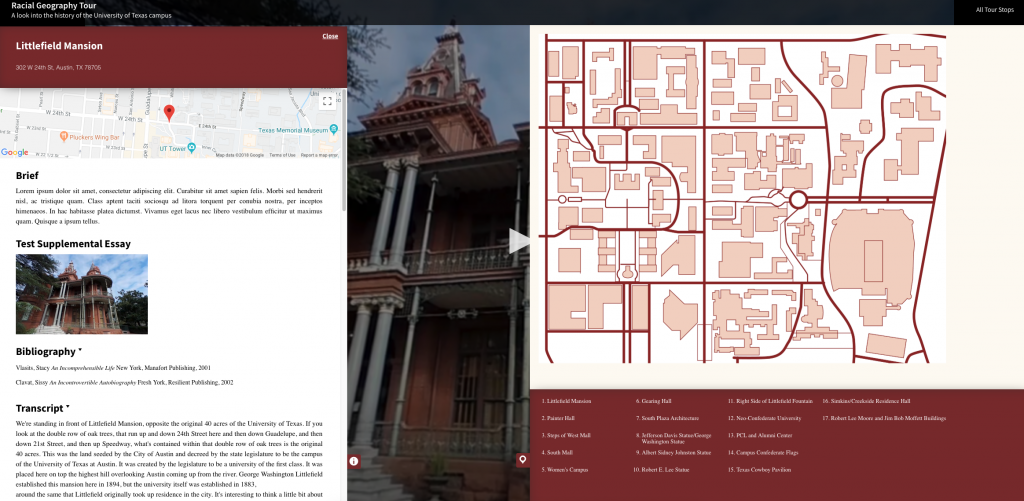Collapse the Transcript section arrow
This screenshot has height=501, width=1024.
click(67, 407)
